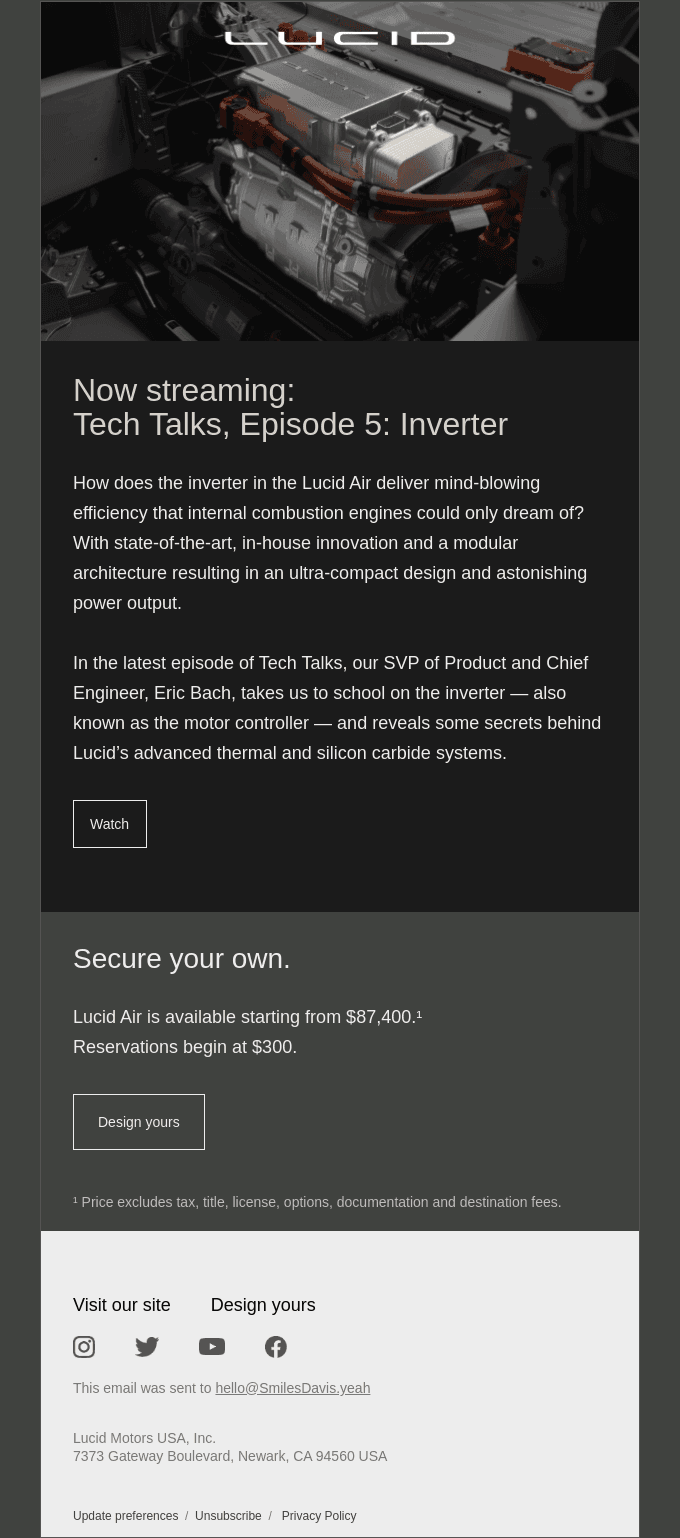The image size is (680, 1538).
Task: Click the 7373 Gateway Boulevard address line
Action: [x=230, y=1456]
